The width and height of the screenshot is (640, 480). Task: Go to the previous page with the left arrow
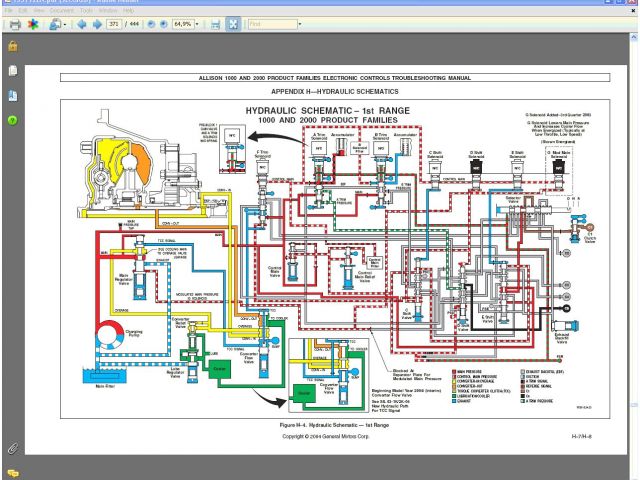(x=81, y=23)
